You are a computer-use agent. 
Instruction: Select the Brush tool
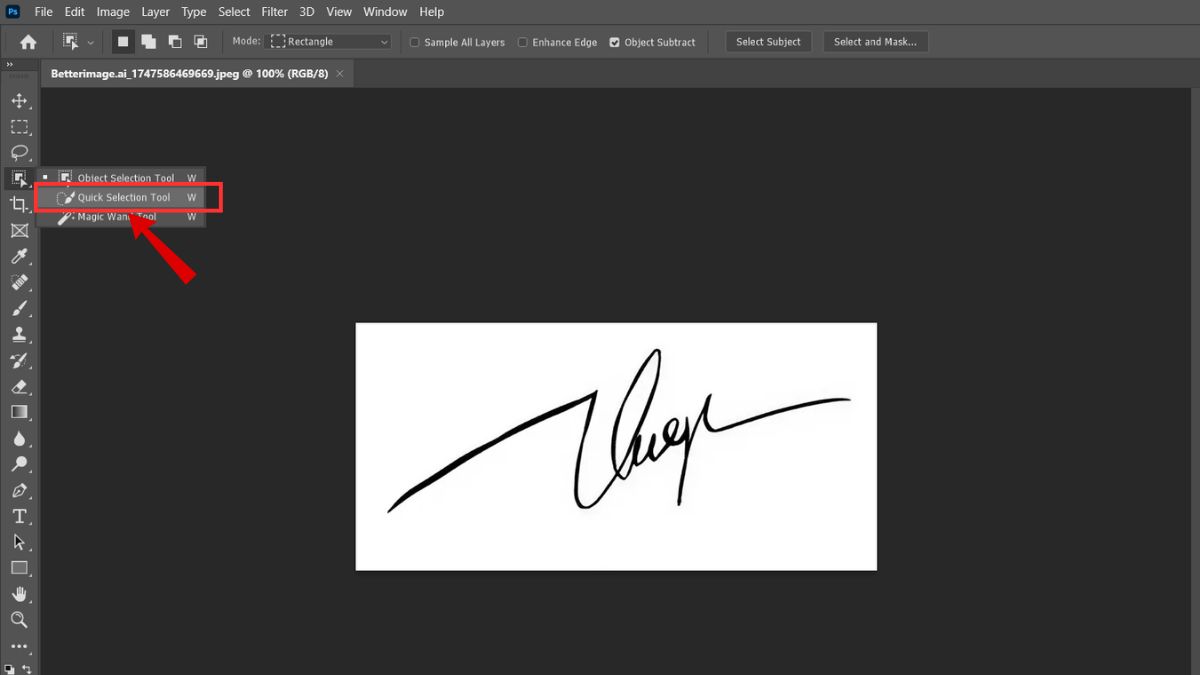click(20, 308)
